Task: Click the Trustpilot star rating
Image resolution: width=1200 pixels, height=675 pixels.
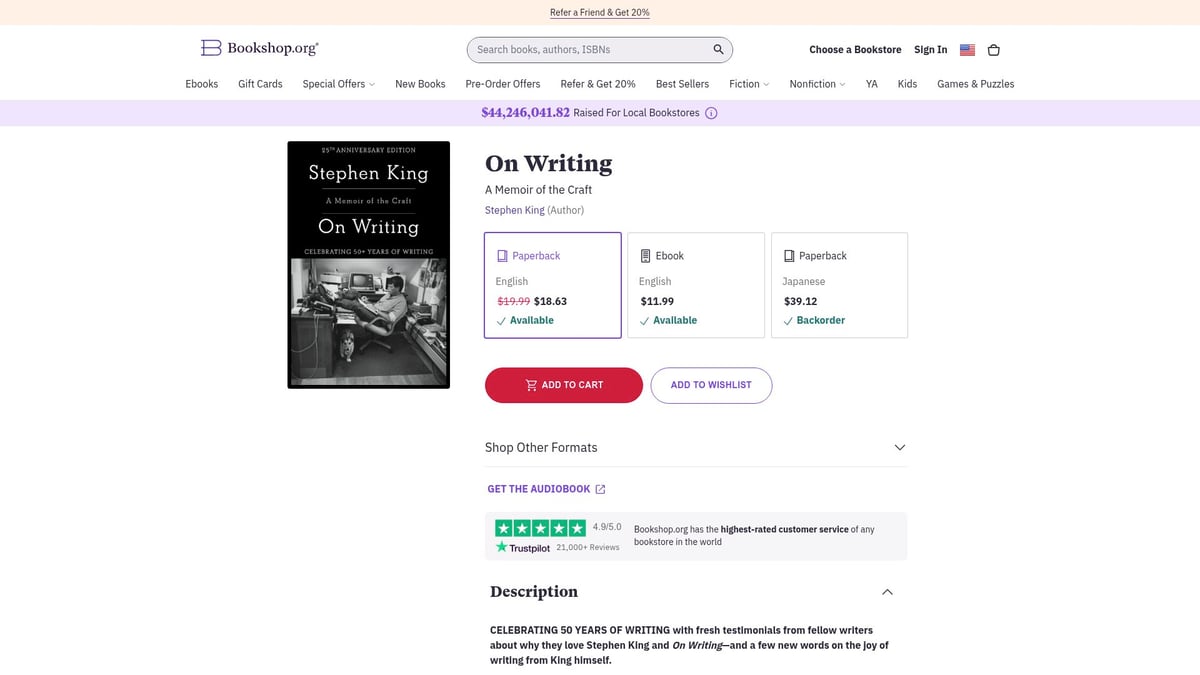Action: click(x=539, y=527)
